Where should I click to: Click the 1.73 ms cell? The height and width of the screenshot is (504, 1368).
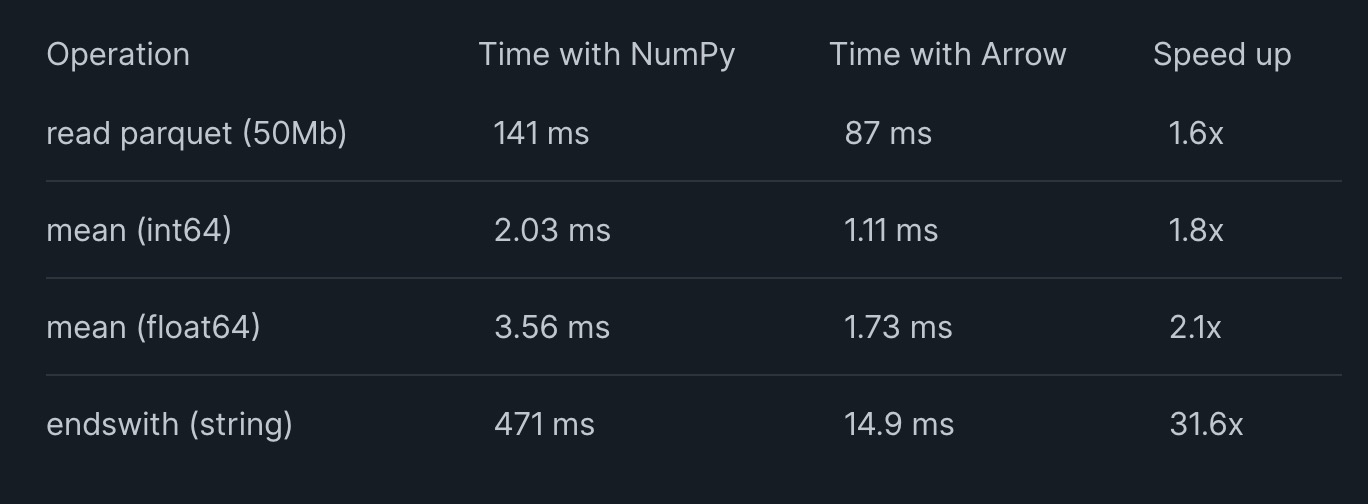[898, 327]
